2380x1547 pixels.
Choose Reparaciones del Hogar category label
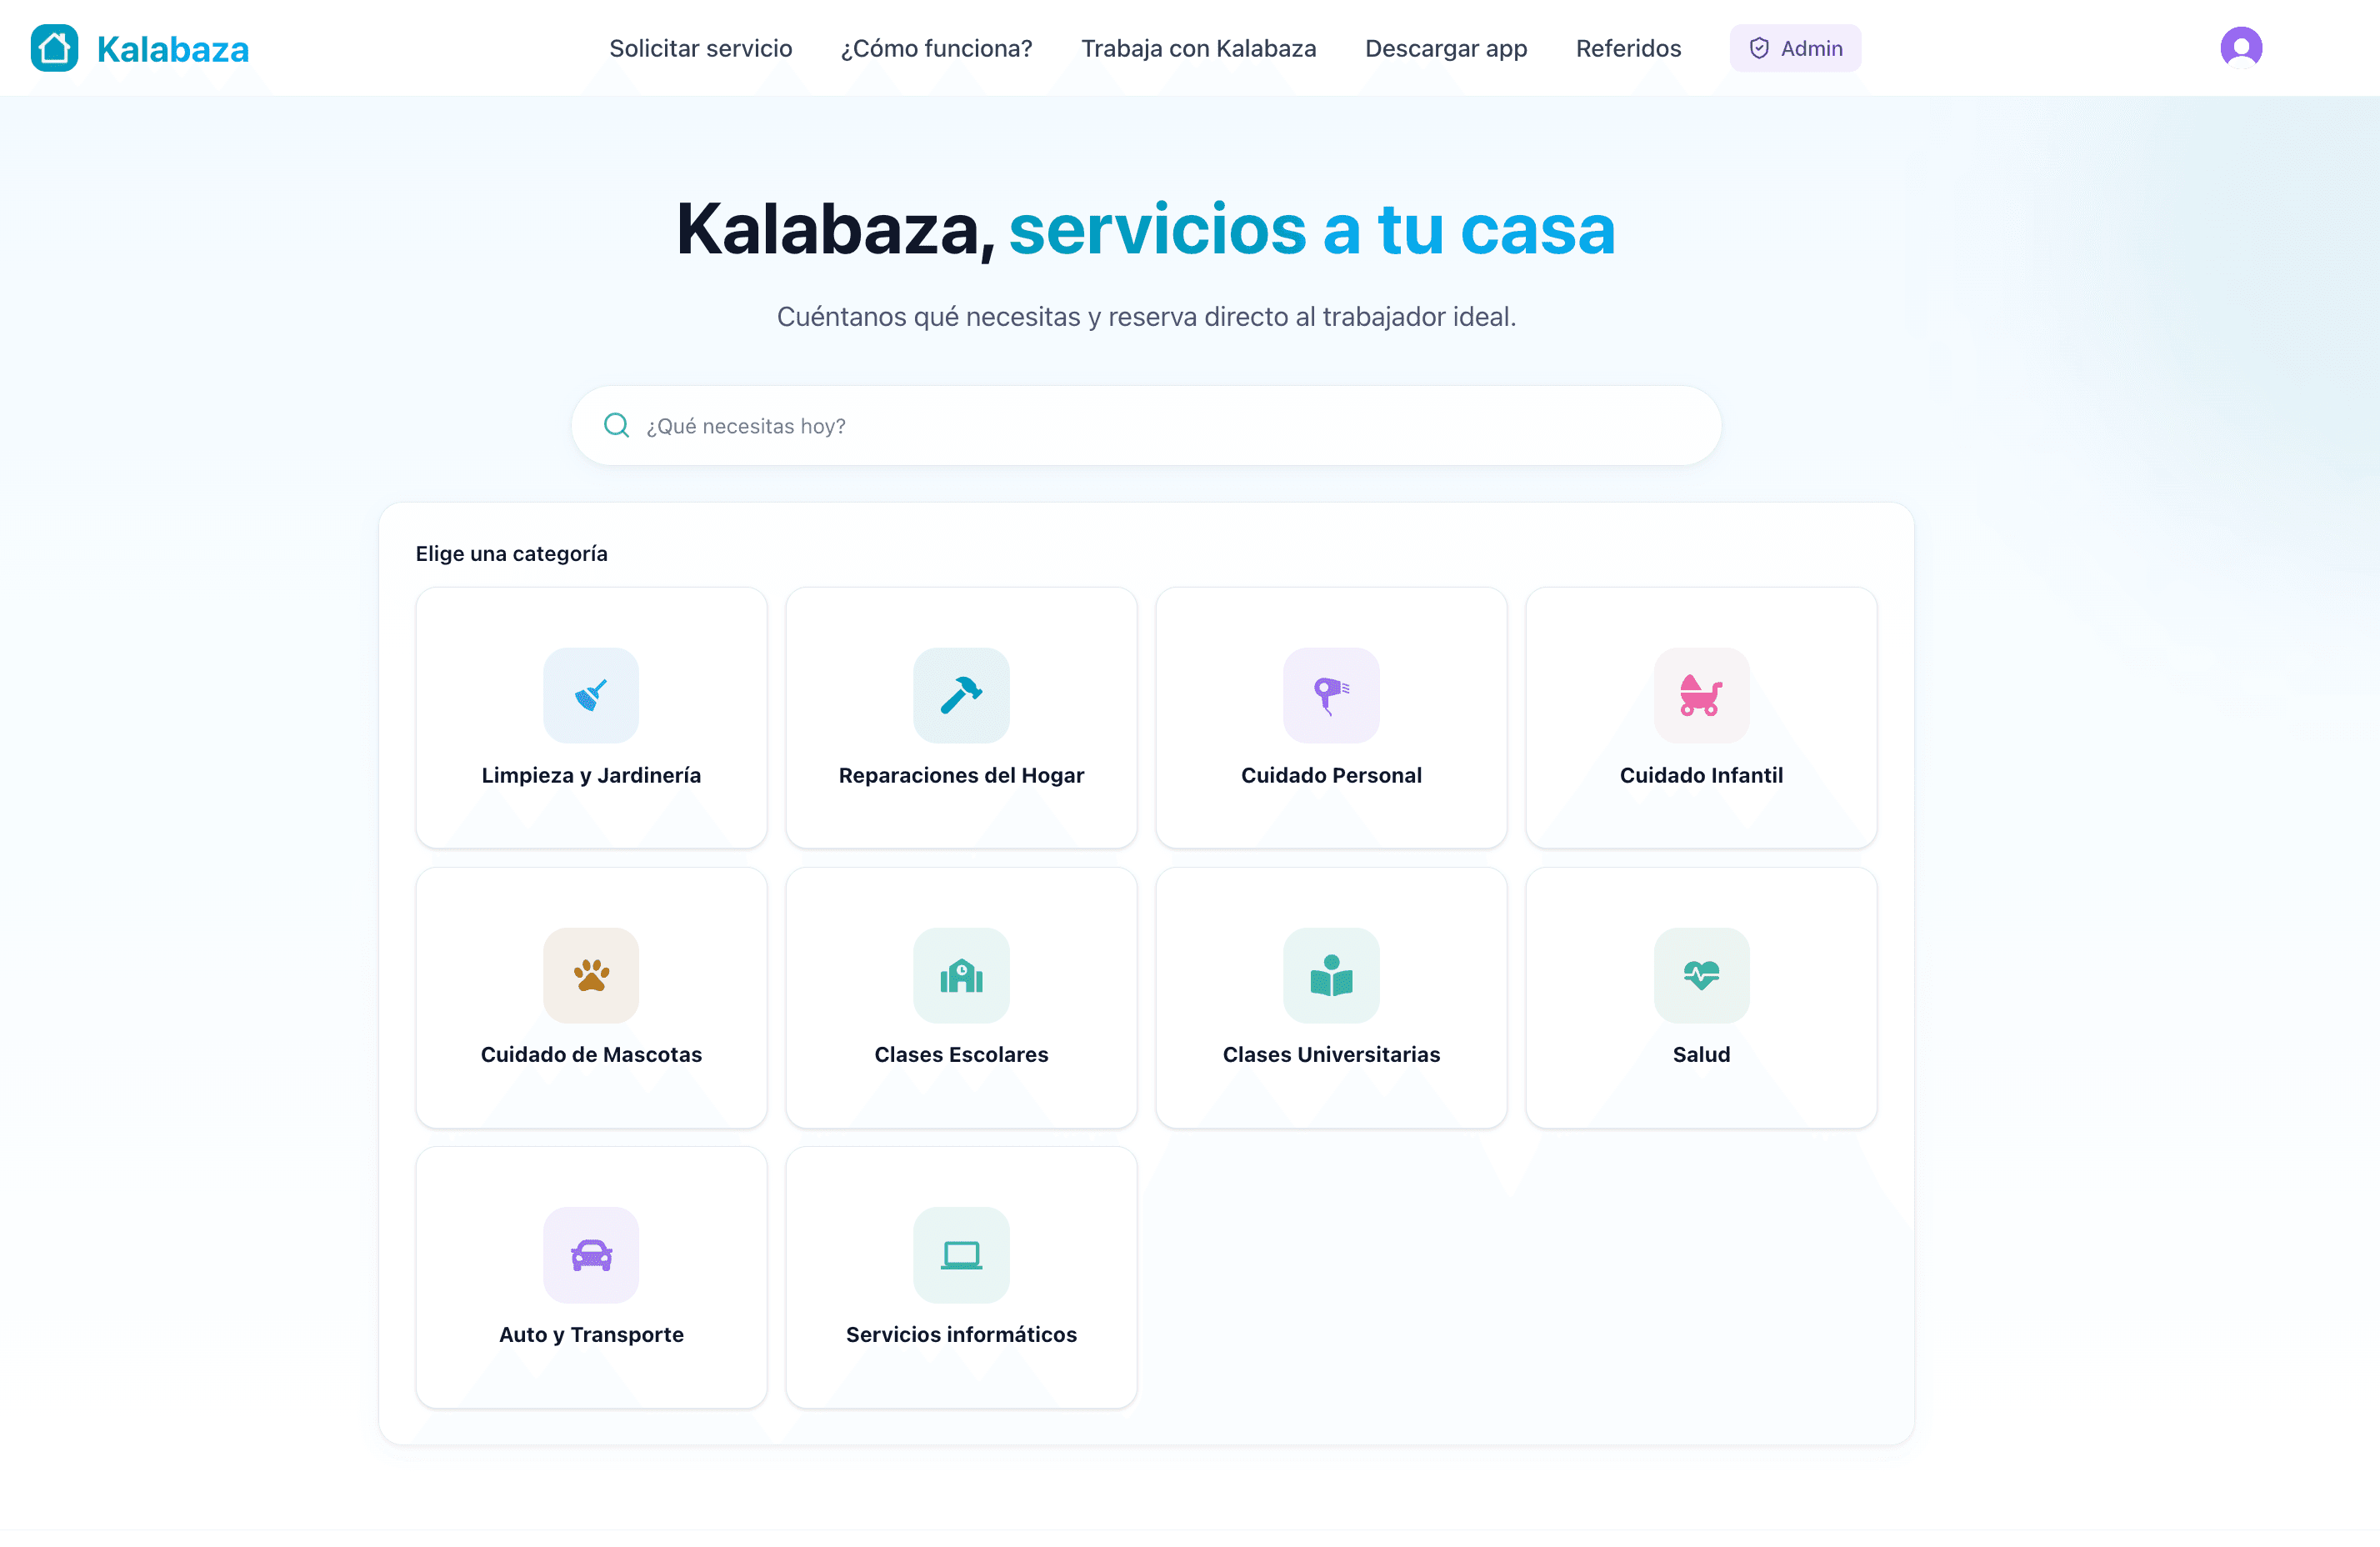click(x=961, y=775)
